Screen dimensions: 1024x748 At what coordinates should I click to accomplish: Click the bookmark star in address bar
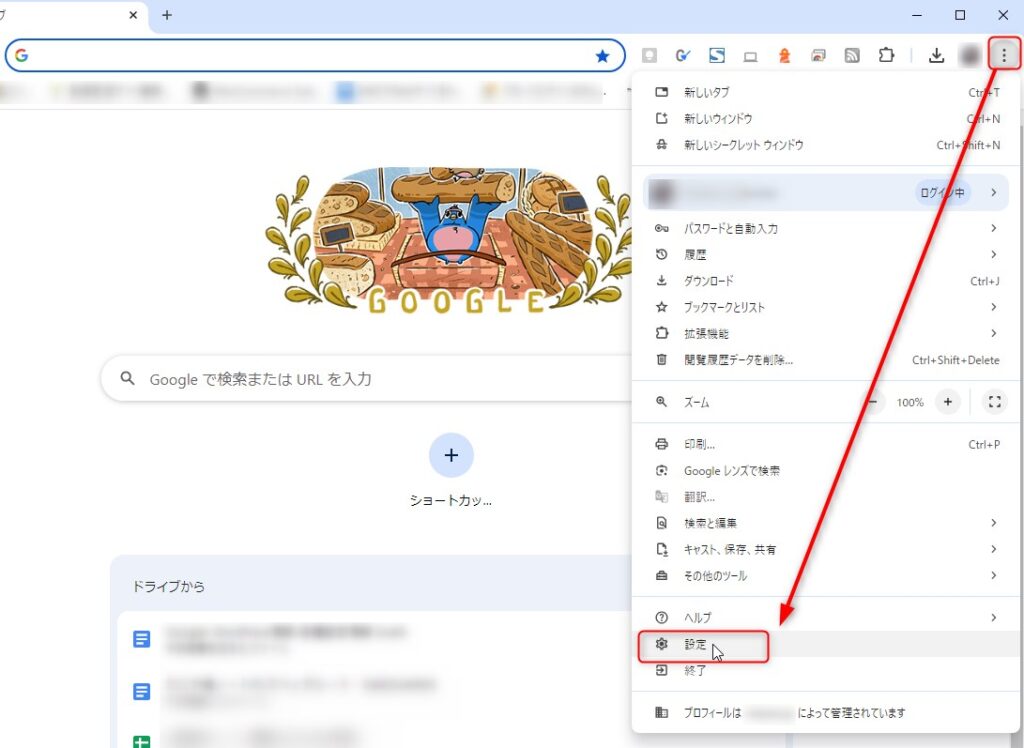click(602, 56)
